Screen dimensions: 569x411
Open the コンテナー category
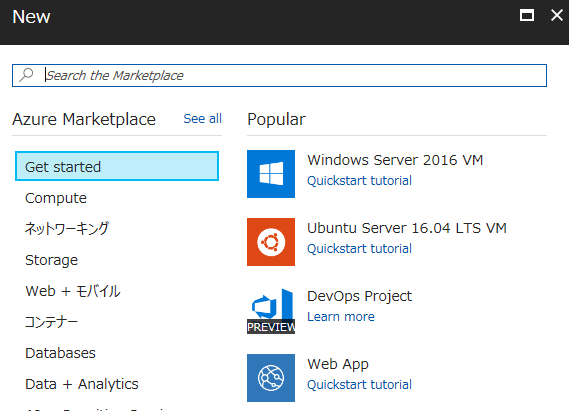point(51,322)
